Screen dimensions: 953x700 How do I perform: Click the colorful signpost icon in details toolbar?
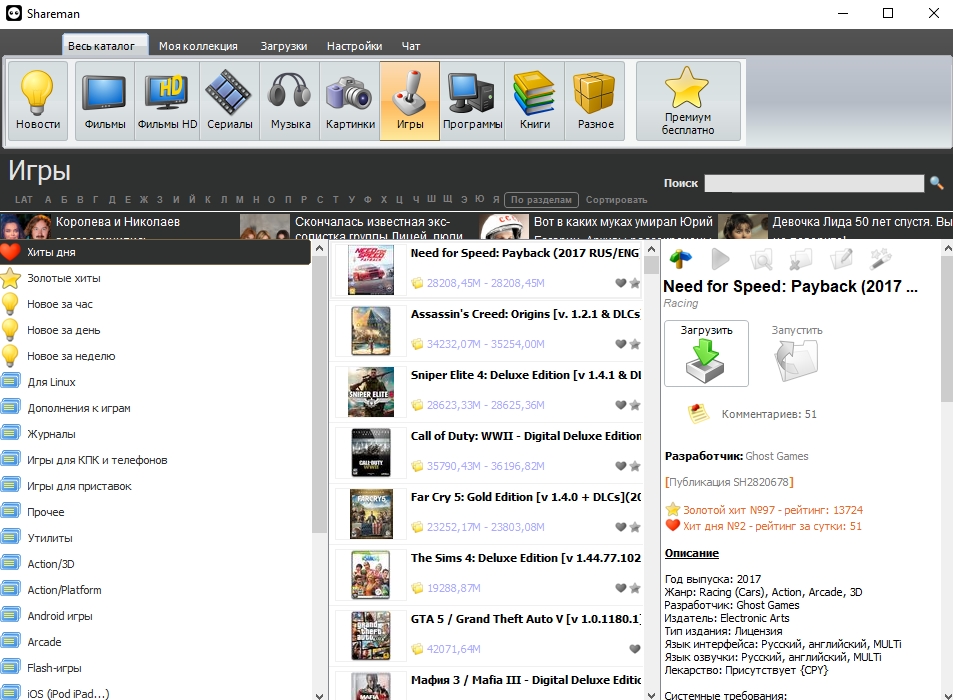tap(681, 259)
